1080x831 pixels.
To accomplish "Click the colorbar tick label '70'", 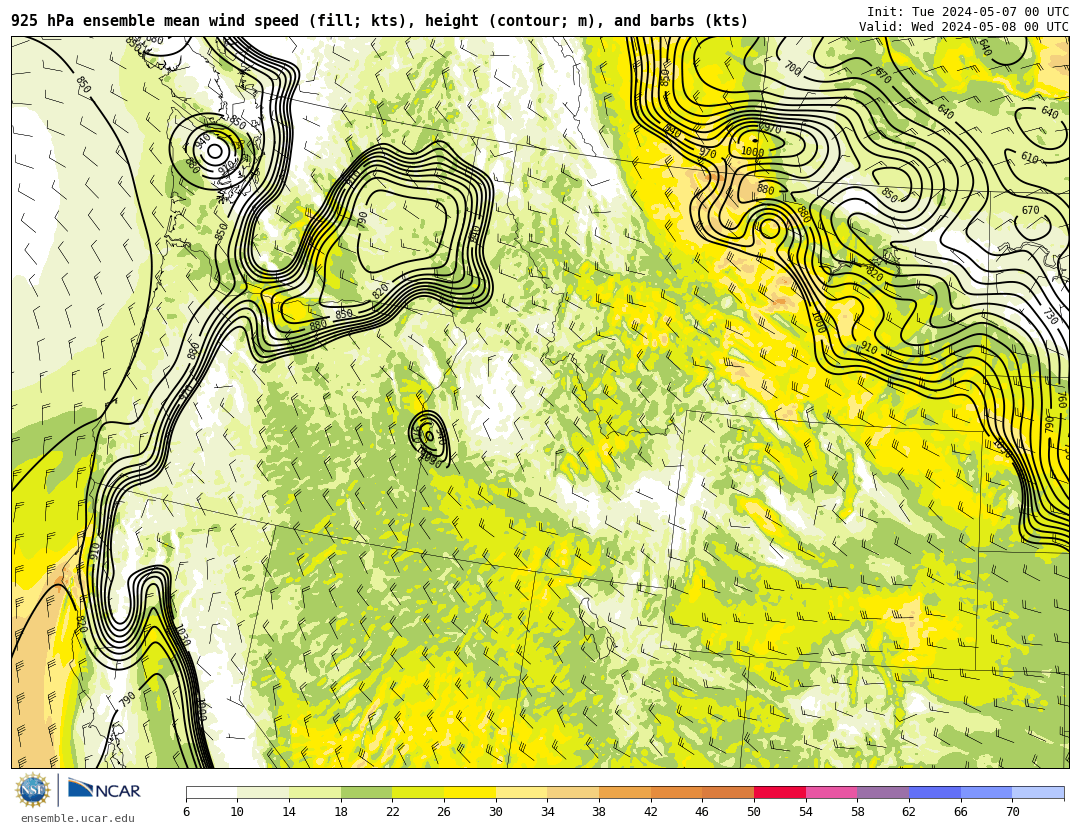I will pyautogui.click(x=1012, y=812).
